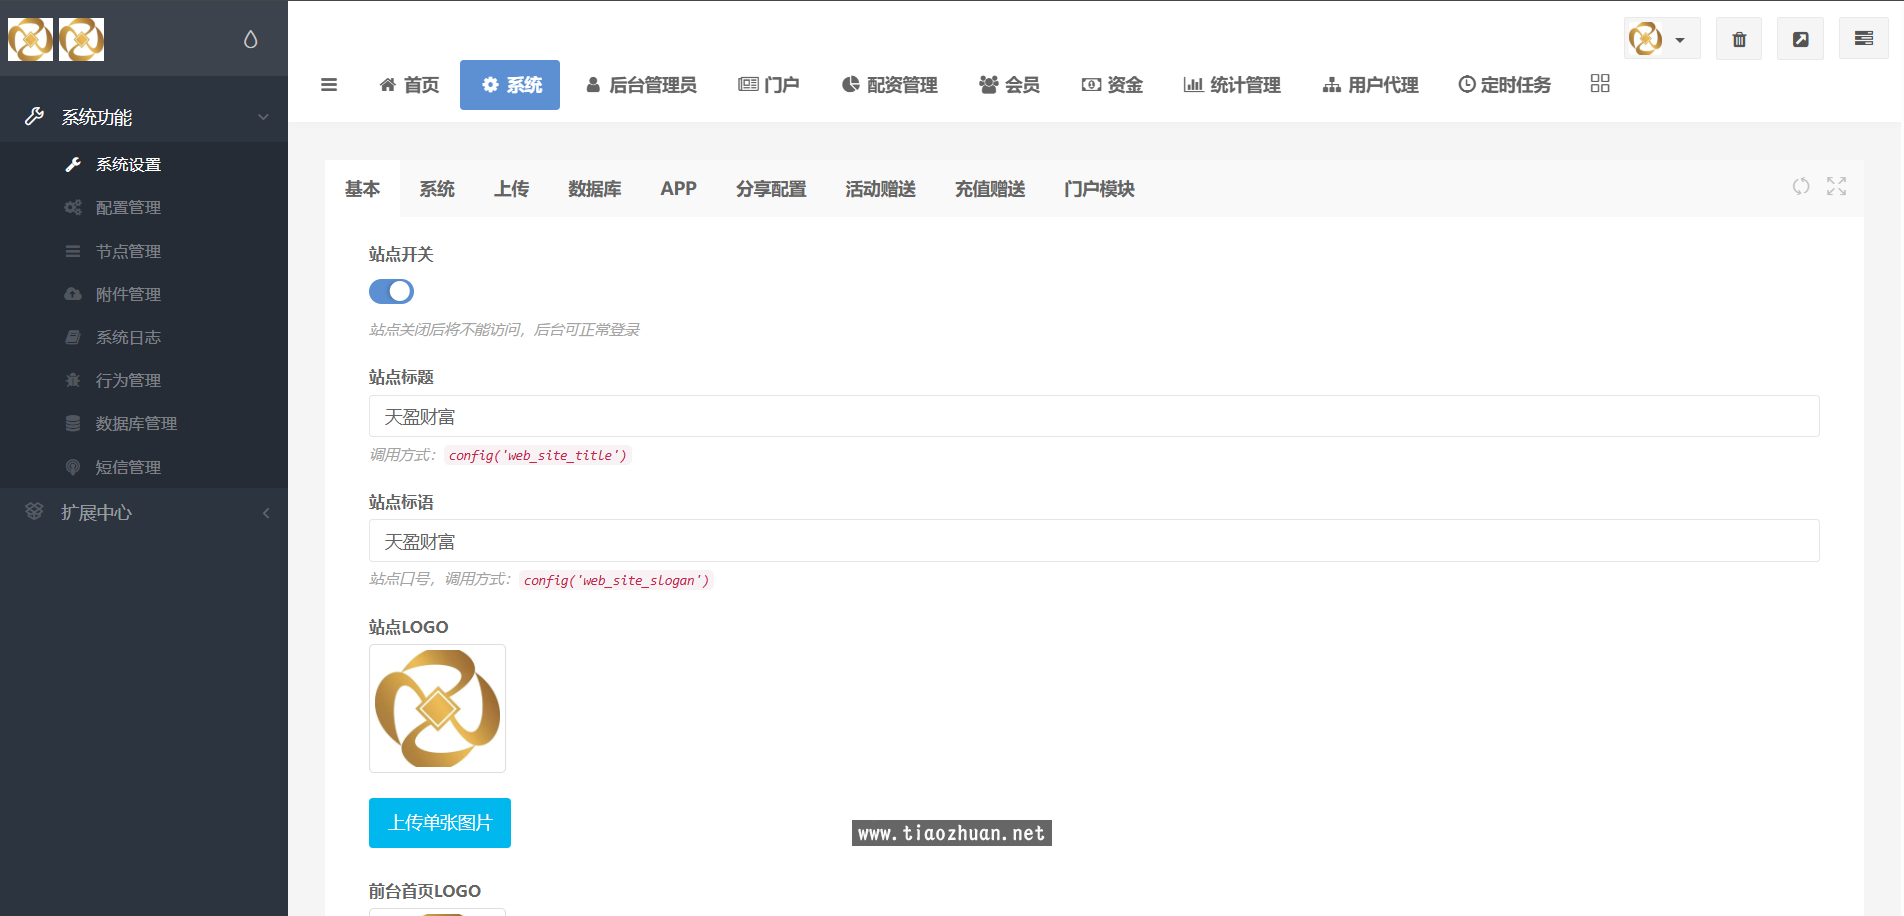Open the avatar dropdown in top right corner
1904x916 pixels.
coord(1660,38)
